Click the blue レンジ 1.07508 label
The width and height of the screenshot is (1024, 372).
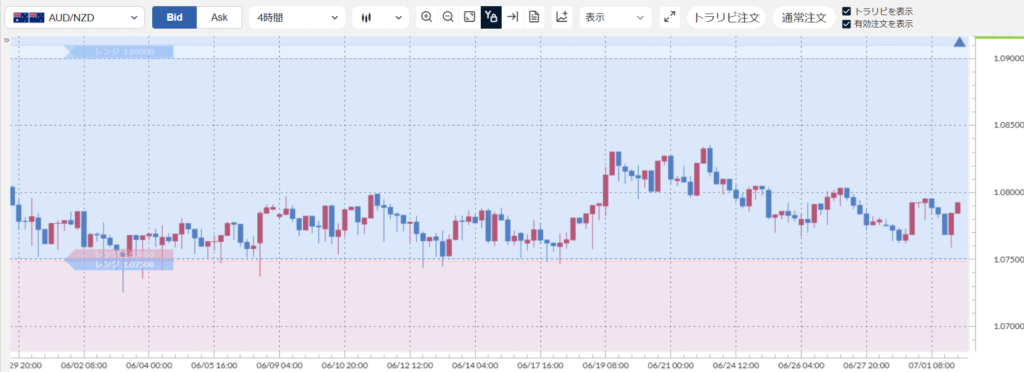tap(120, 265)
